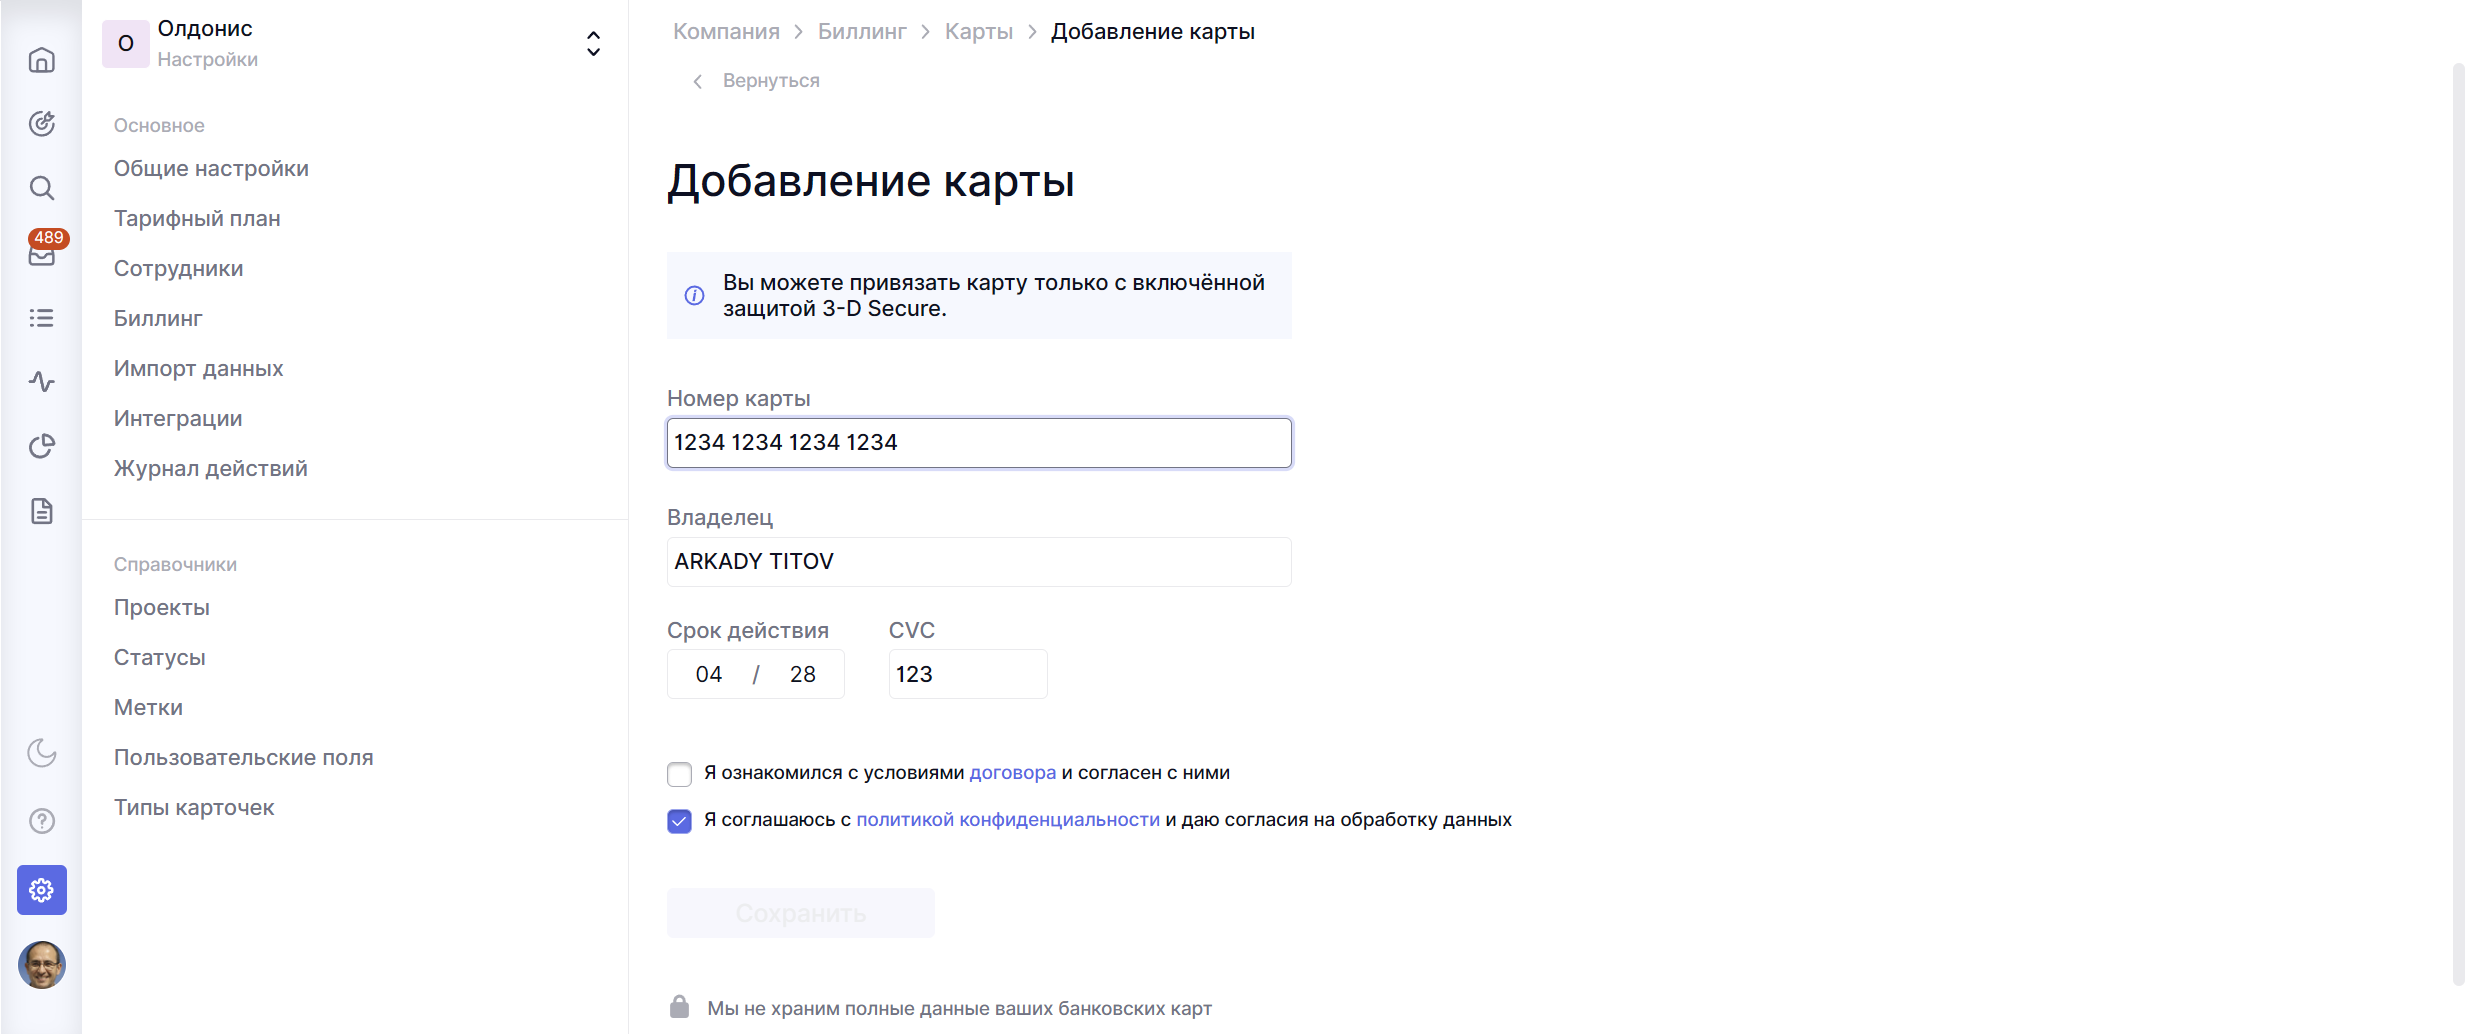Toggle dark mode moon icon

tap(41, 752)
